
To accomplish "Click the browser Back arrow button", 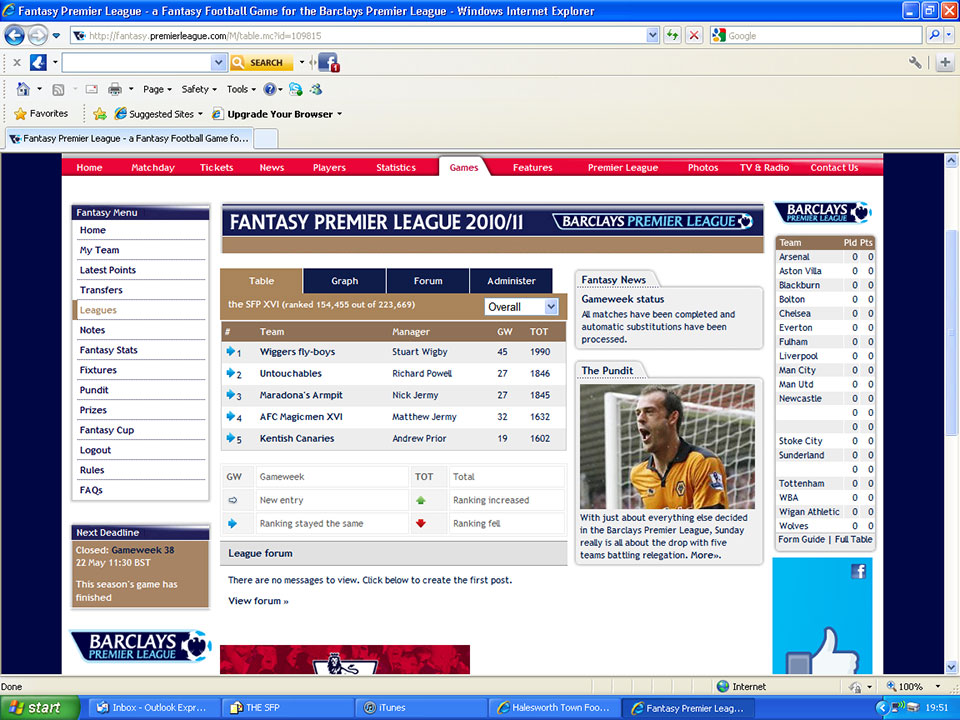I will coord(14,36).
